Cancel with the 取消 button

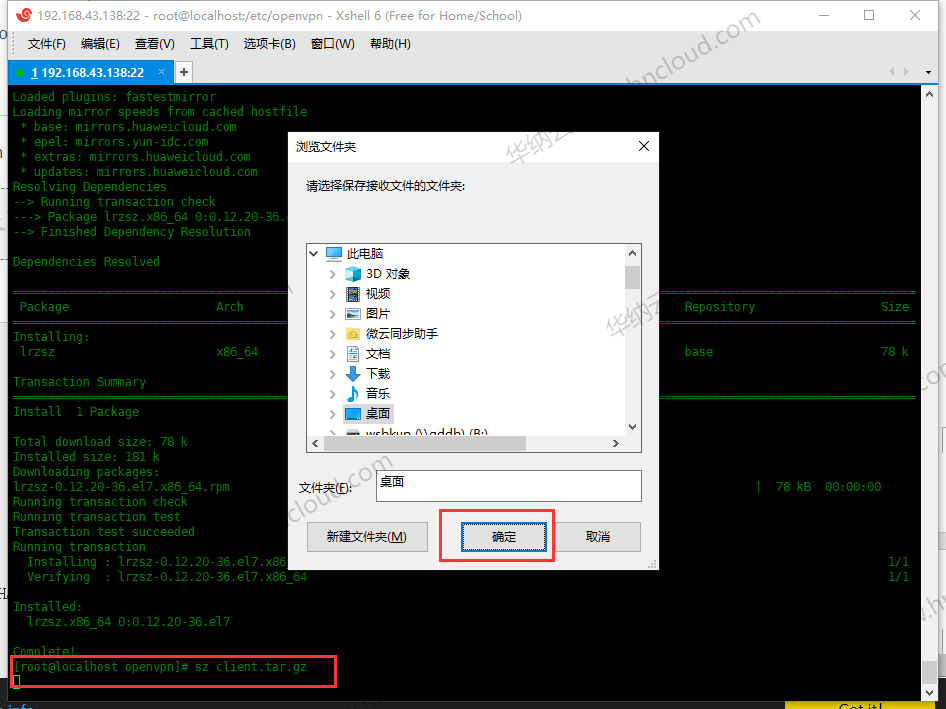[x=597, y=537]
